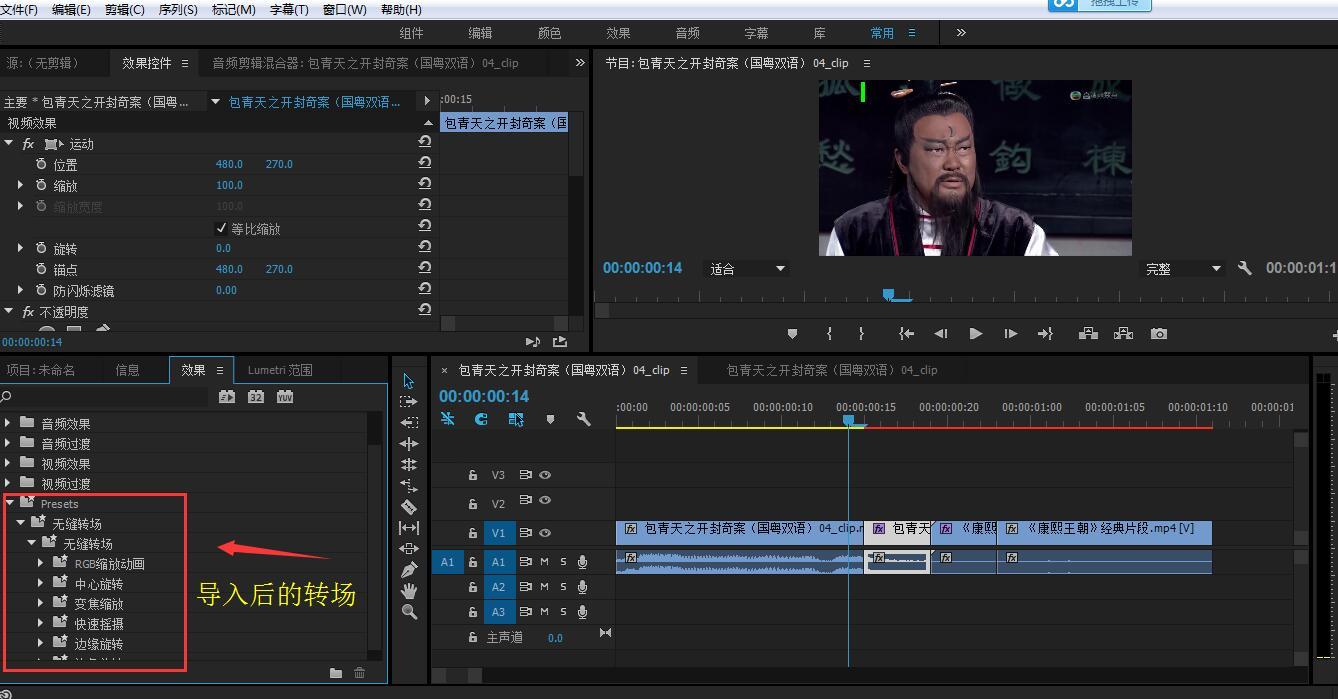Screen dimensions: 1338x699
Task: Switch to 信息 panel tab
Action: (127, 370)
